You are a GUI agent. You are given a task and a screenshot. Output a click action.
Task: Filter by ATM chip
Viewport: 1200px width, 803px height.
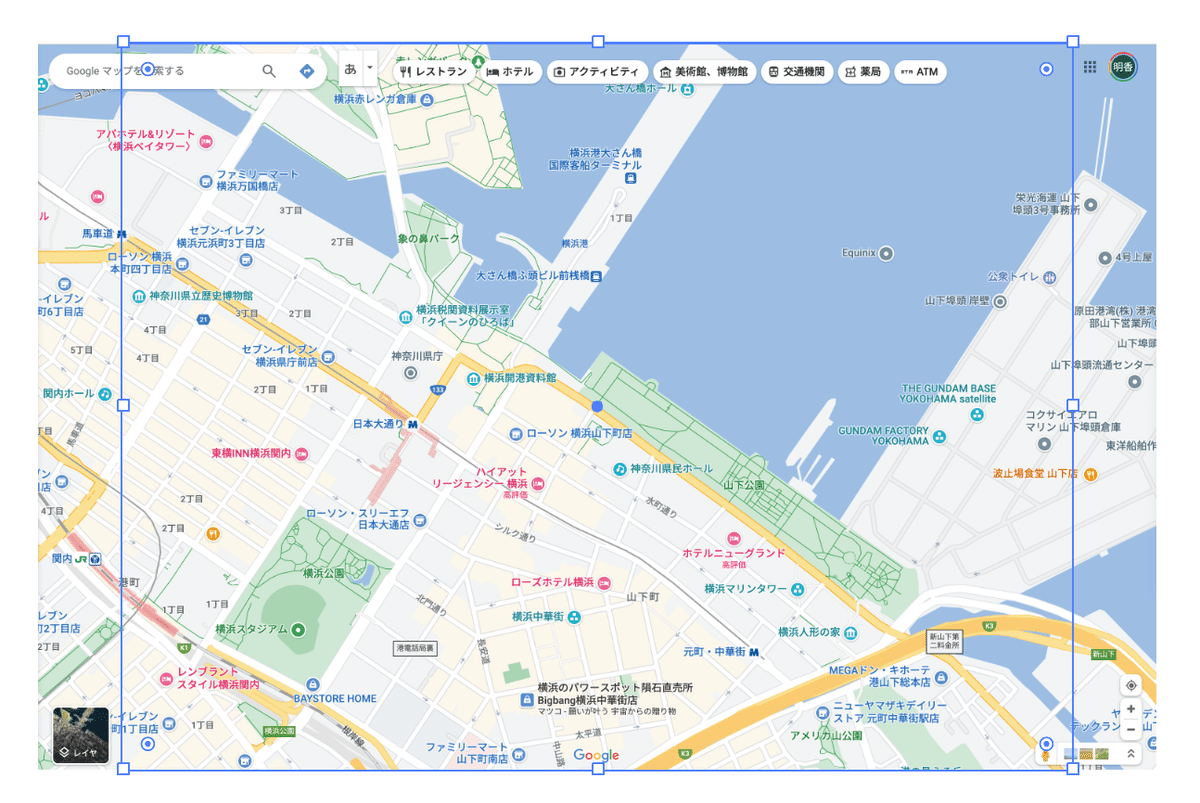[x=920, y=72]
